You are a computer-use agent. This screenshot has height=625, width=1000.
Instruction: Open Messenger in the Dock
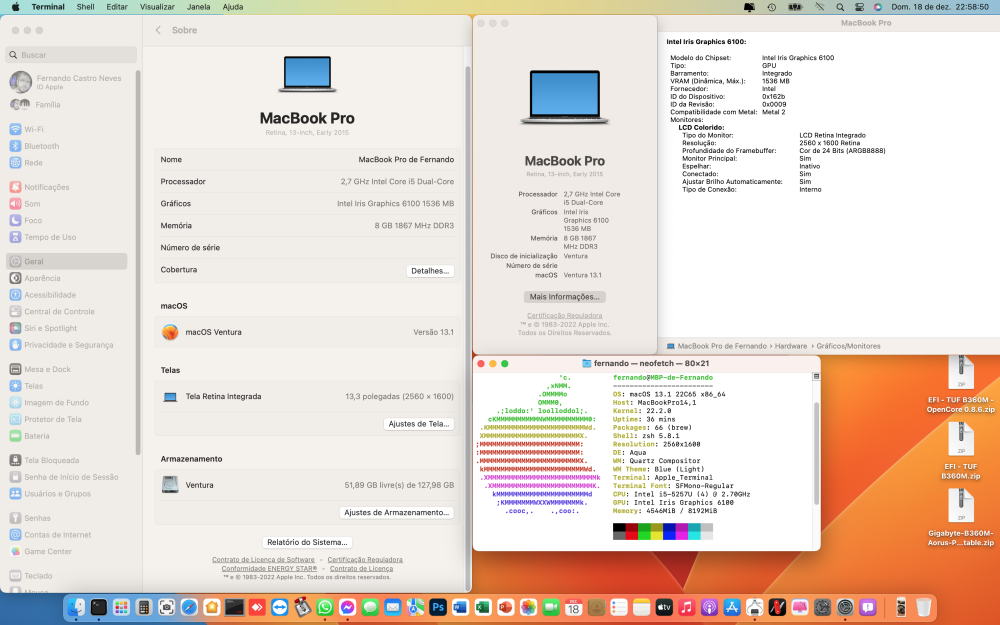click(x=348, y=607)
